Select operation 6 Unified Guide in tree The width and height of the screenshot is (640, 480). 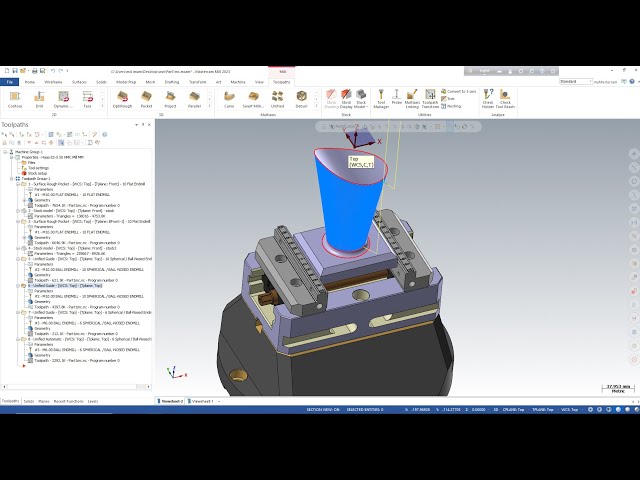tap(65, 286)
